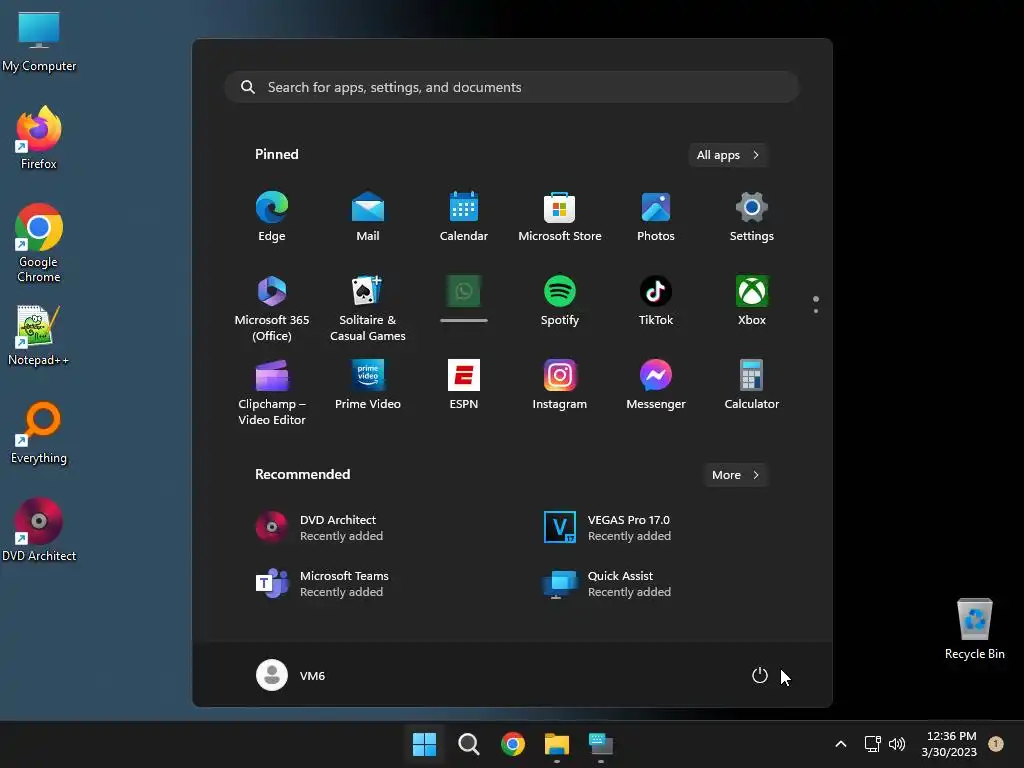The height and width of the screenshot is (768, 1024).
Task: Select the Everything desktop shortcut
Action: coord(39,432)
